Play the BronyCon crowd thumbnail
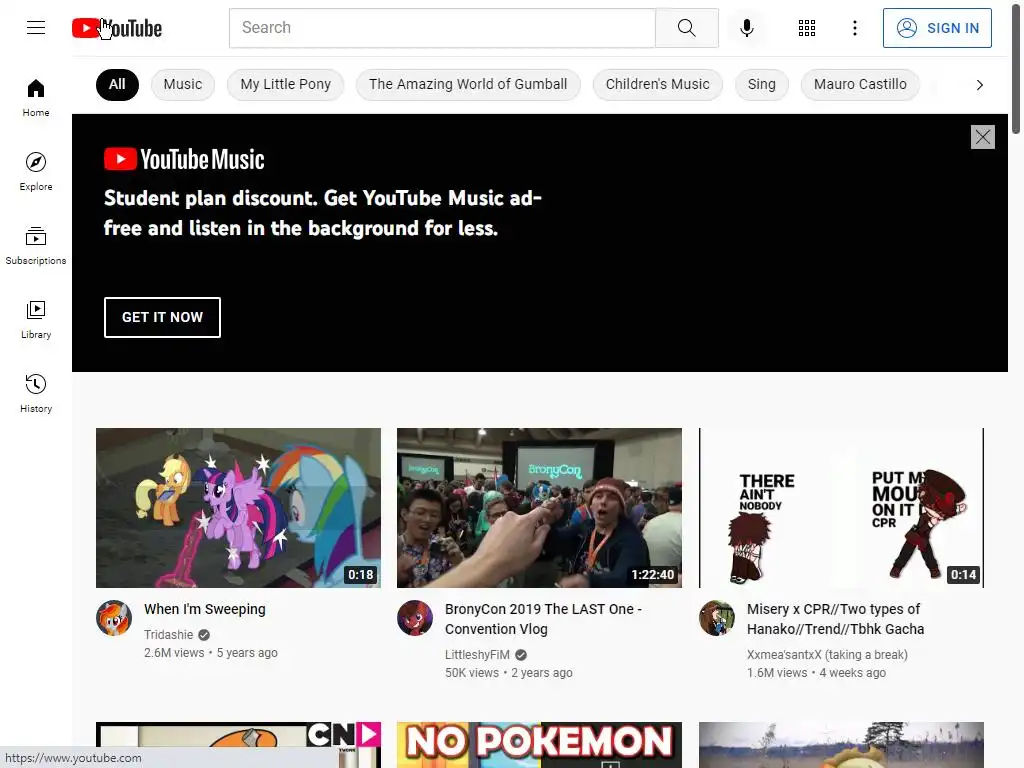This screenshot has width=1024, height=768. click(x=539, y=508)
